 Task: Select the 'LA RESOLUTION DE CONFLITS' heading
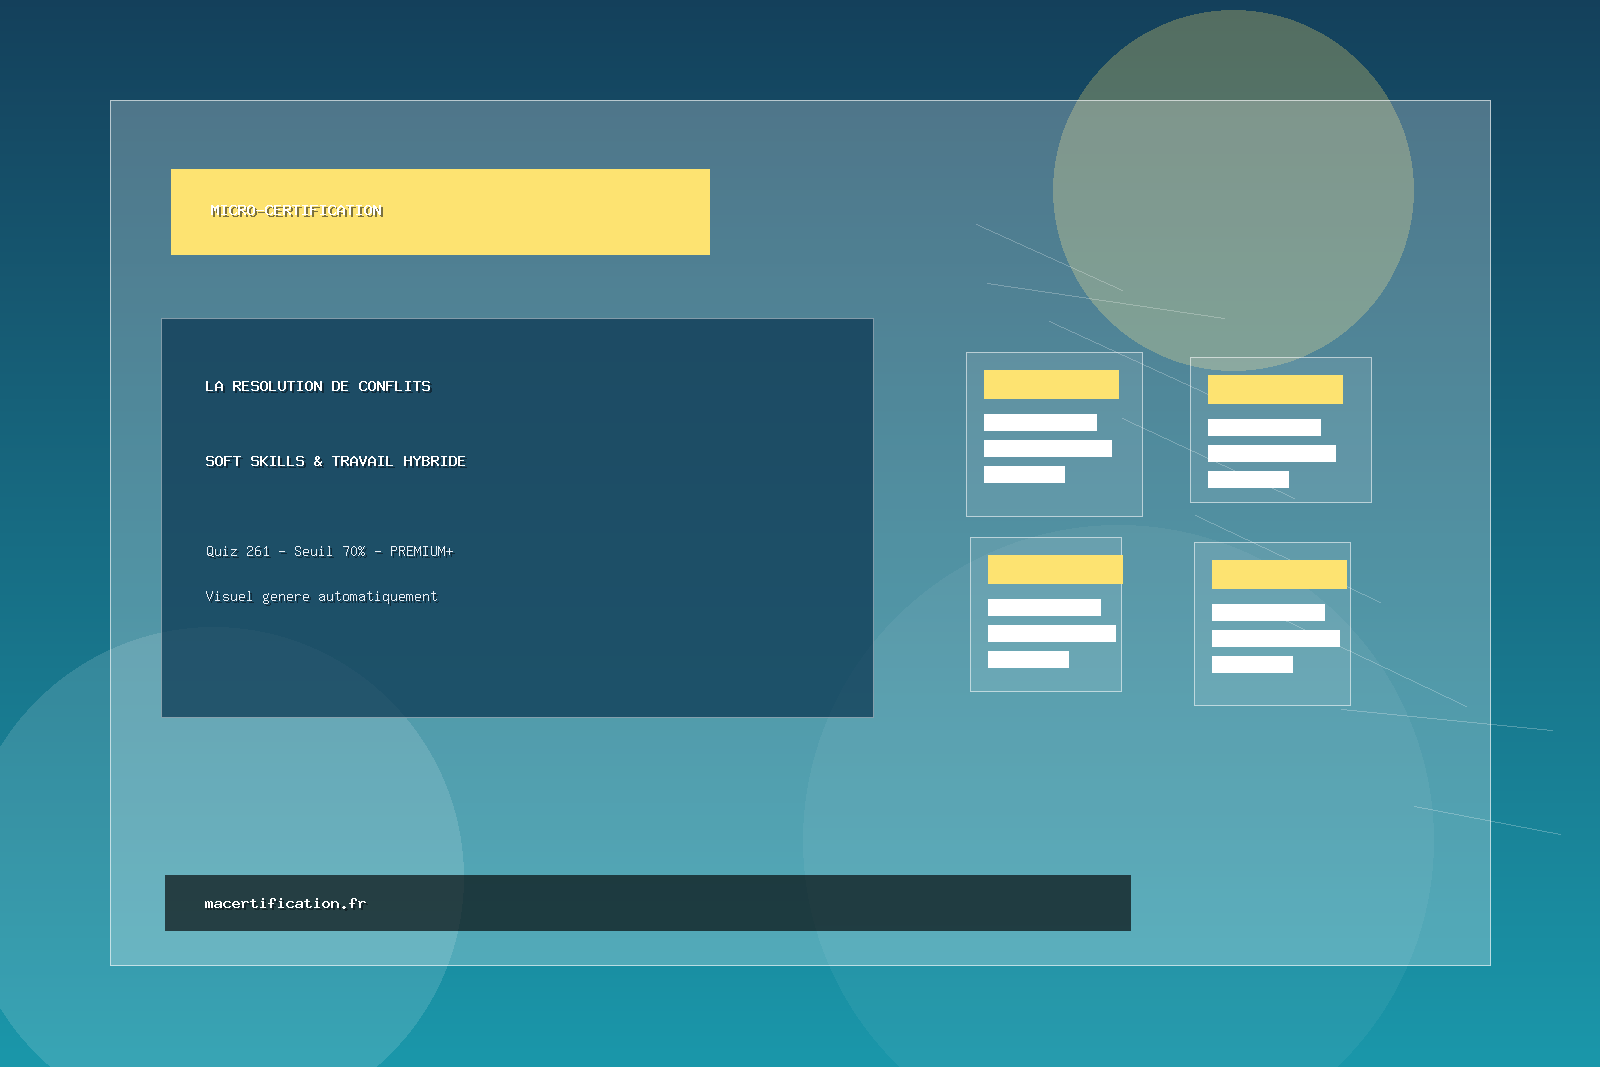point(317,386)
